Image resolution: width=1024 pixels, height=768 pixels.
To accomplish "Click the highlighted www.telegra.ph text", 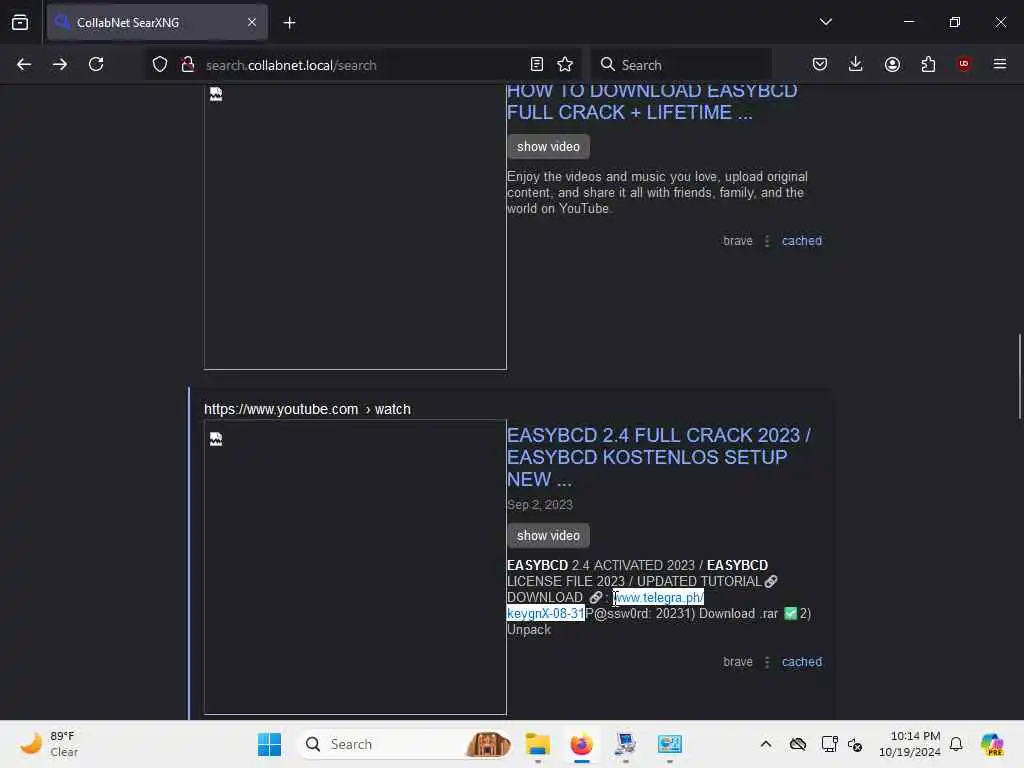I will point(659,598).
